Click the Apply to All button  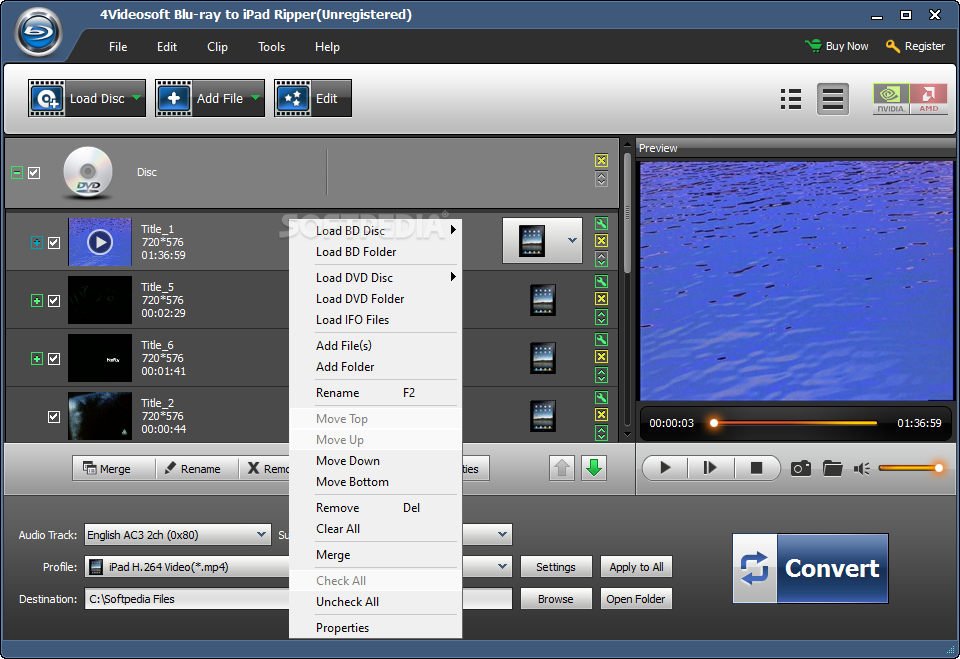636,567
